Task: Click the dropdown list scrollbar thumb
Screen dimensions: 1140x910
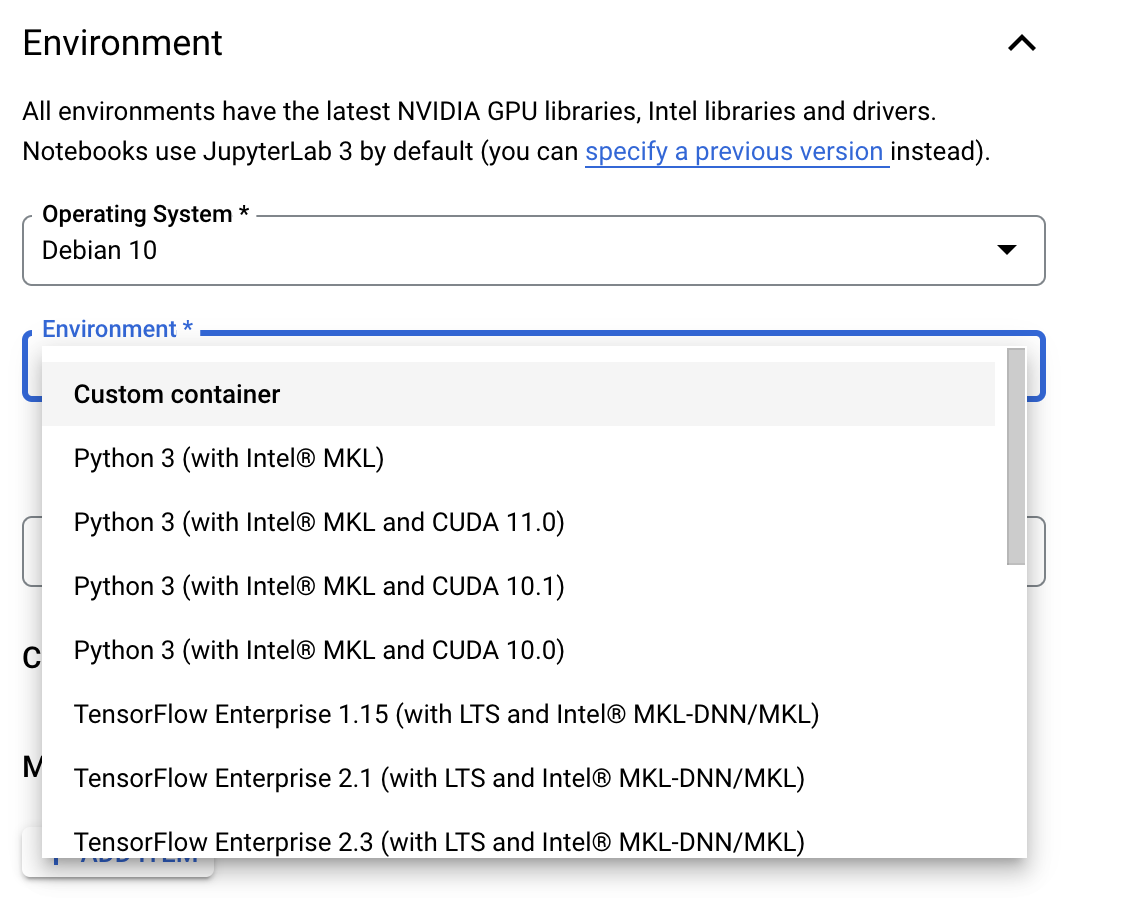Action: click(x=1016, y=456)
